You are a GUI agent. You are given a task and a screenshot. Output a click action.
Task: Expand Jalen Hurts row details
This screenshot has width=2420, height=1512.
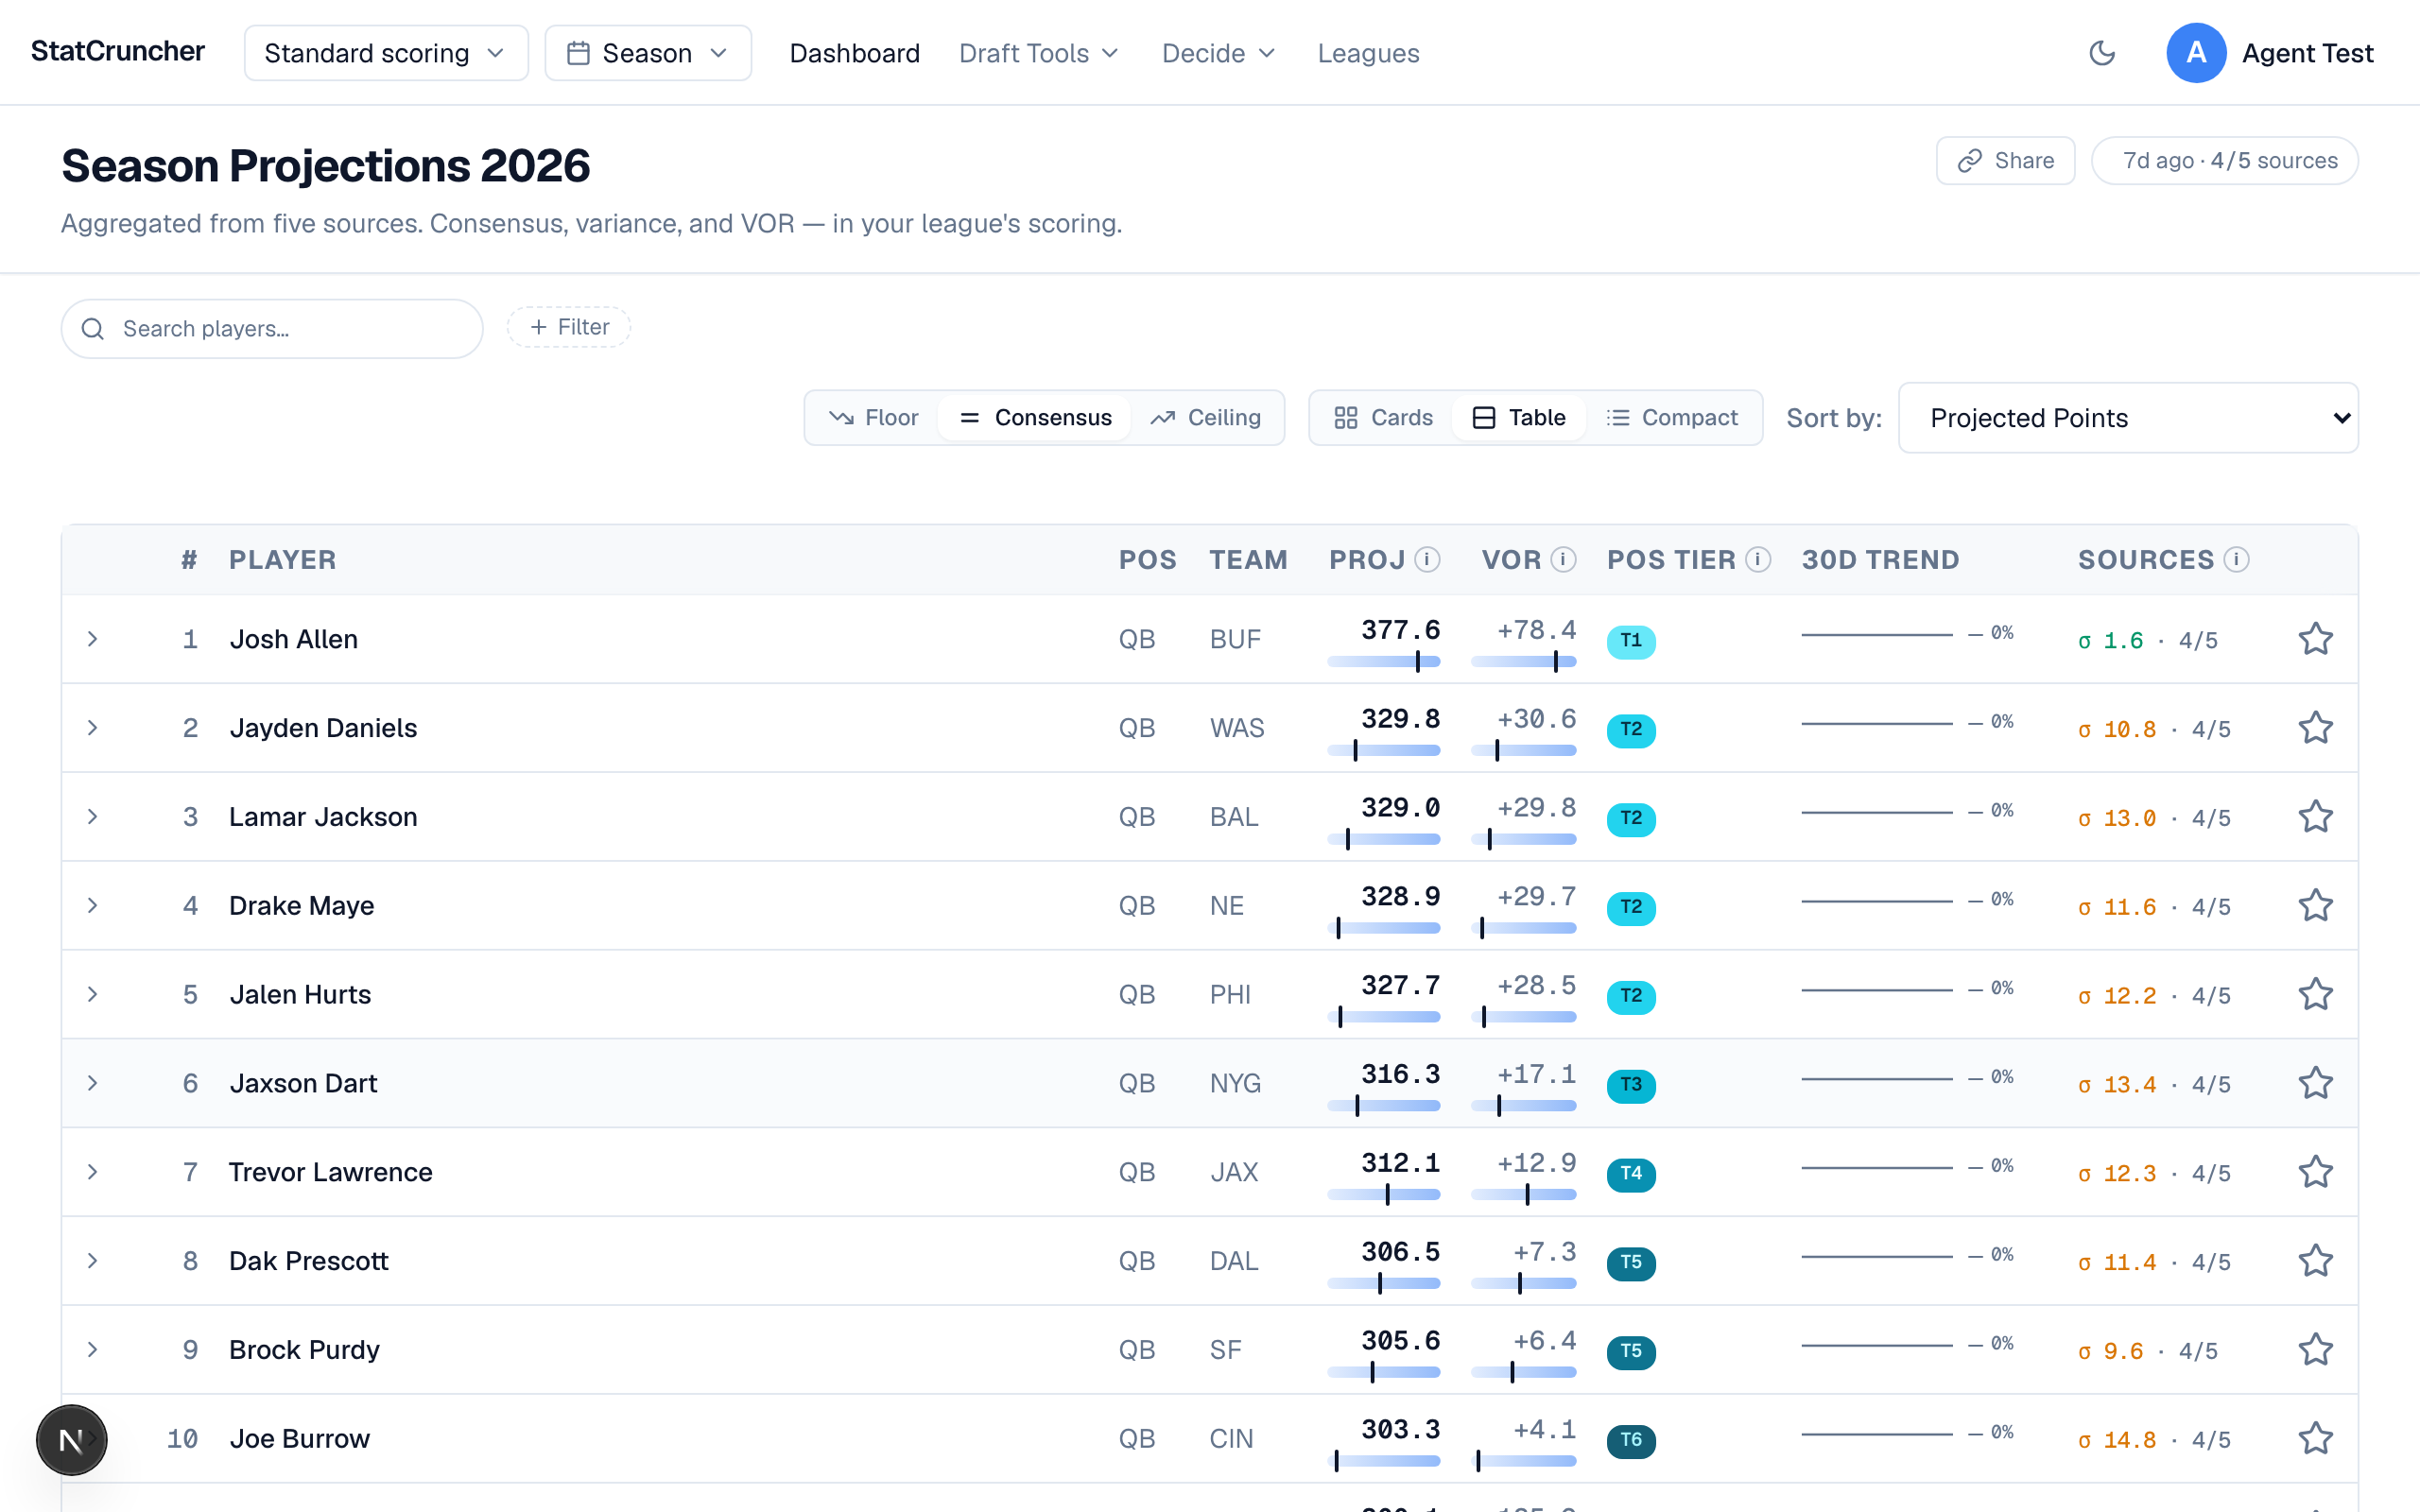[93, 994]
